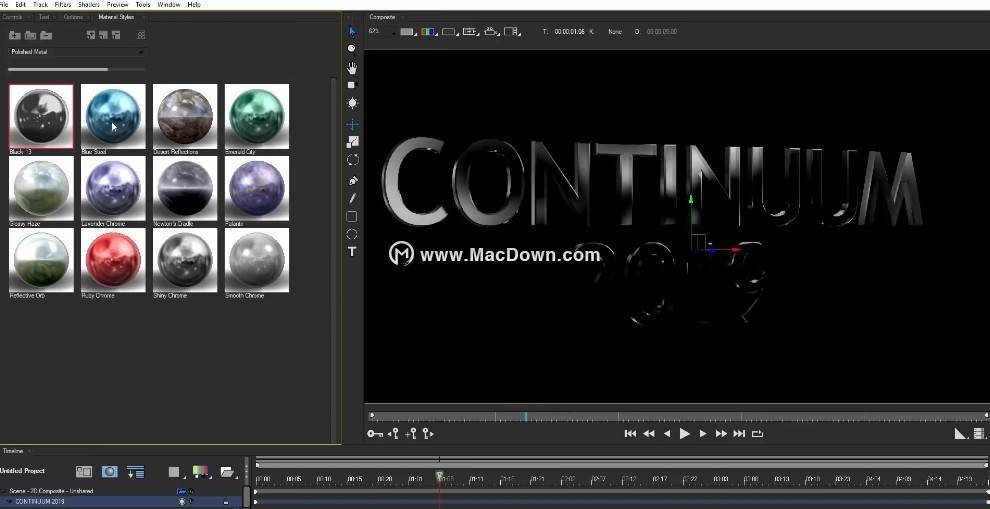Click the add folder icon in Material Styles
This screenshot has height=509, width=990.
15,35
